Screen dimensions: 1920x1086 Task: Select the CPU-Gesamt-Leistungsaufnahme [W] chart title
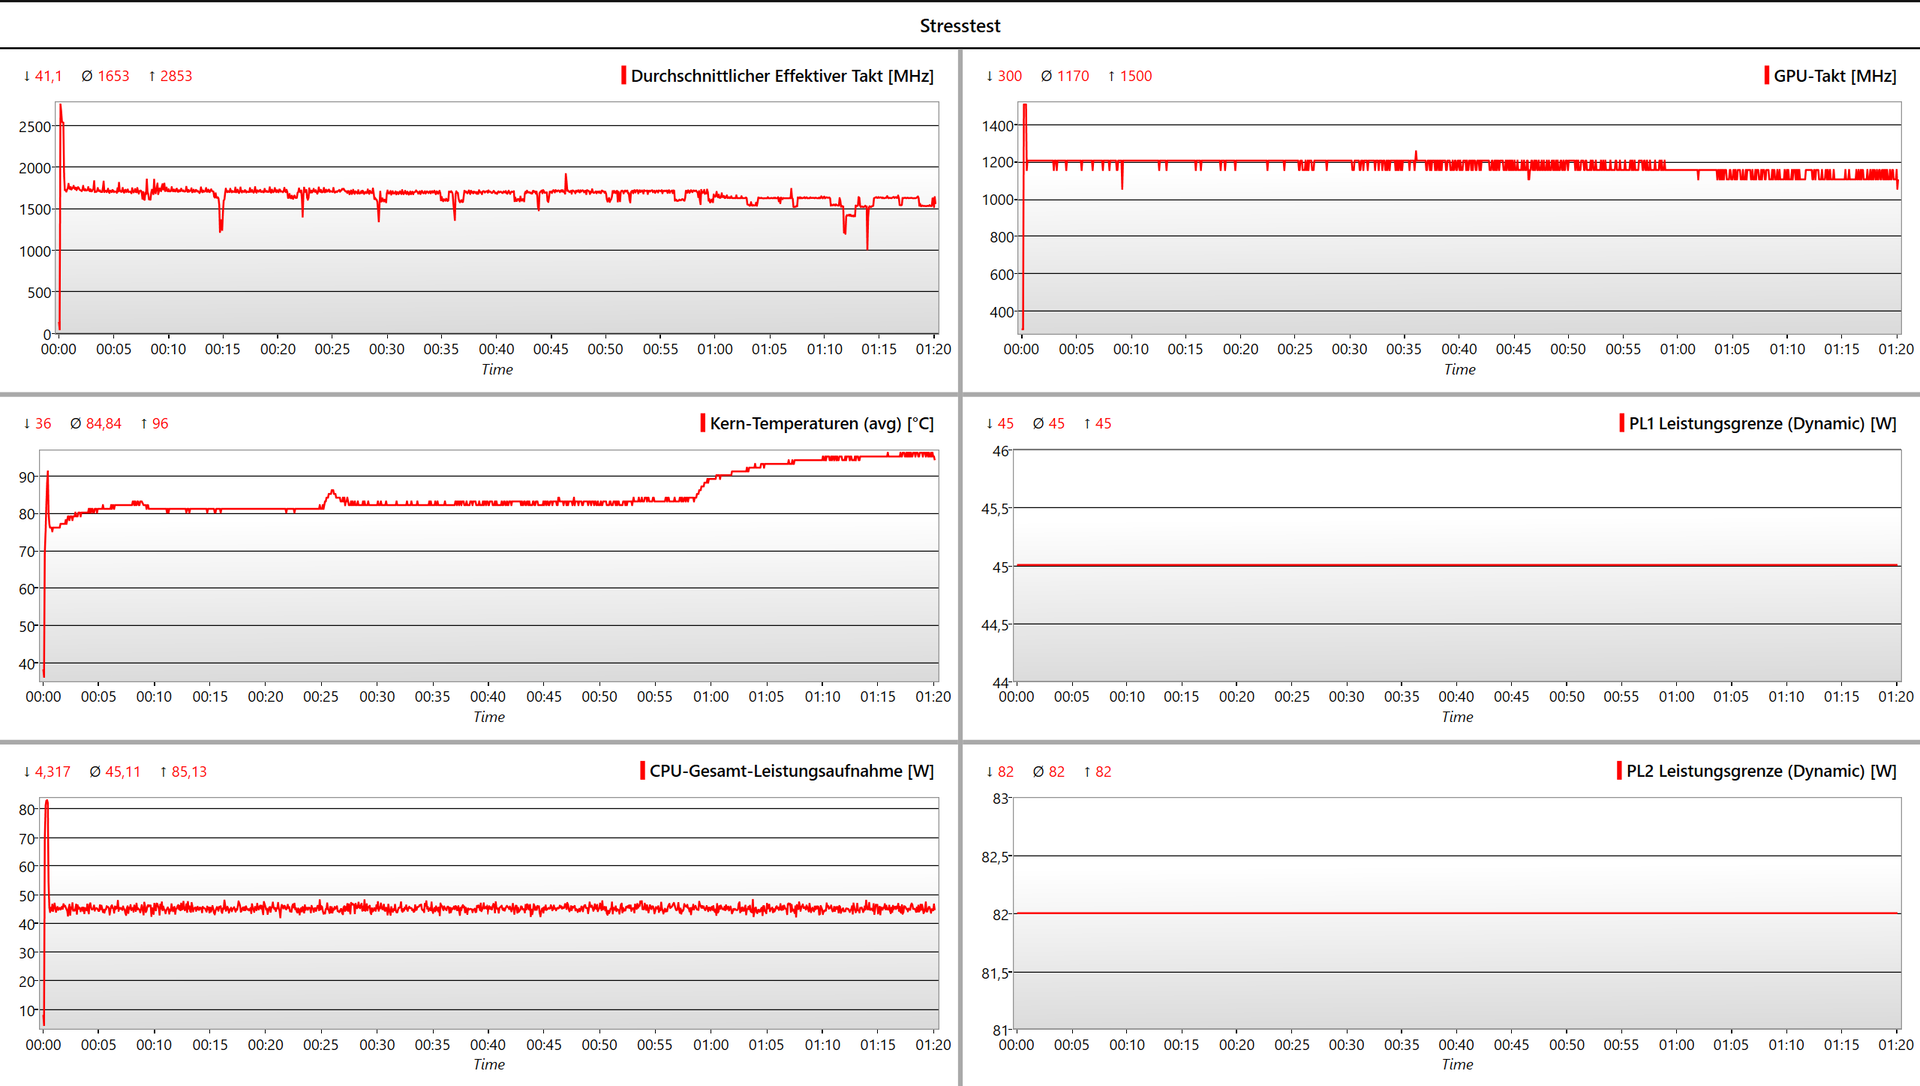pyautogui.click(x=791, y=771)
